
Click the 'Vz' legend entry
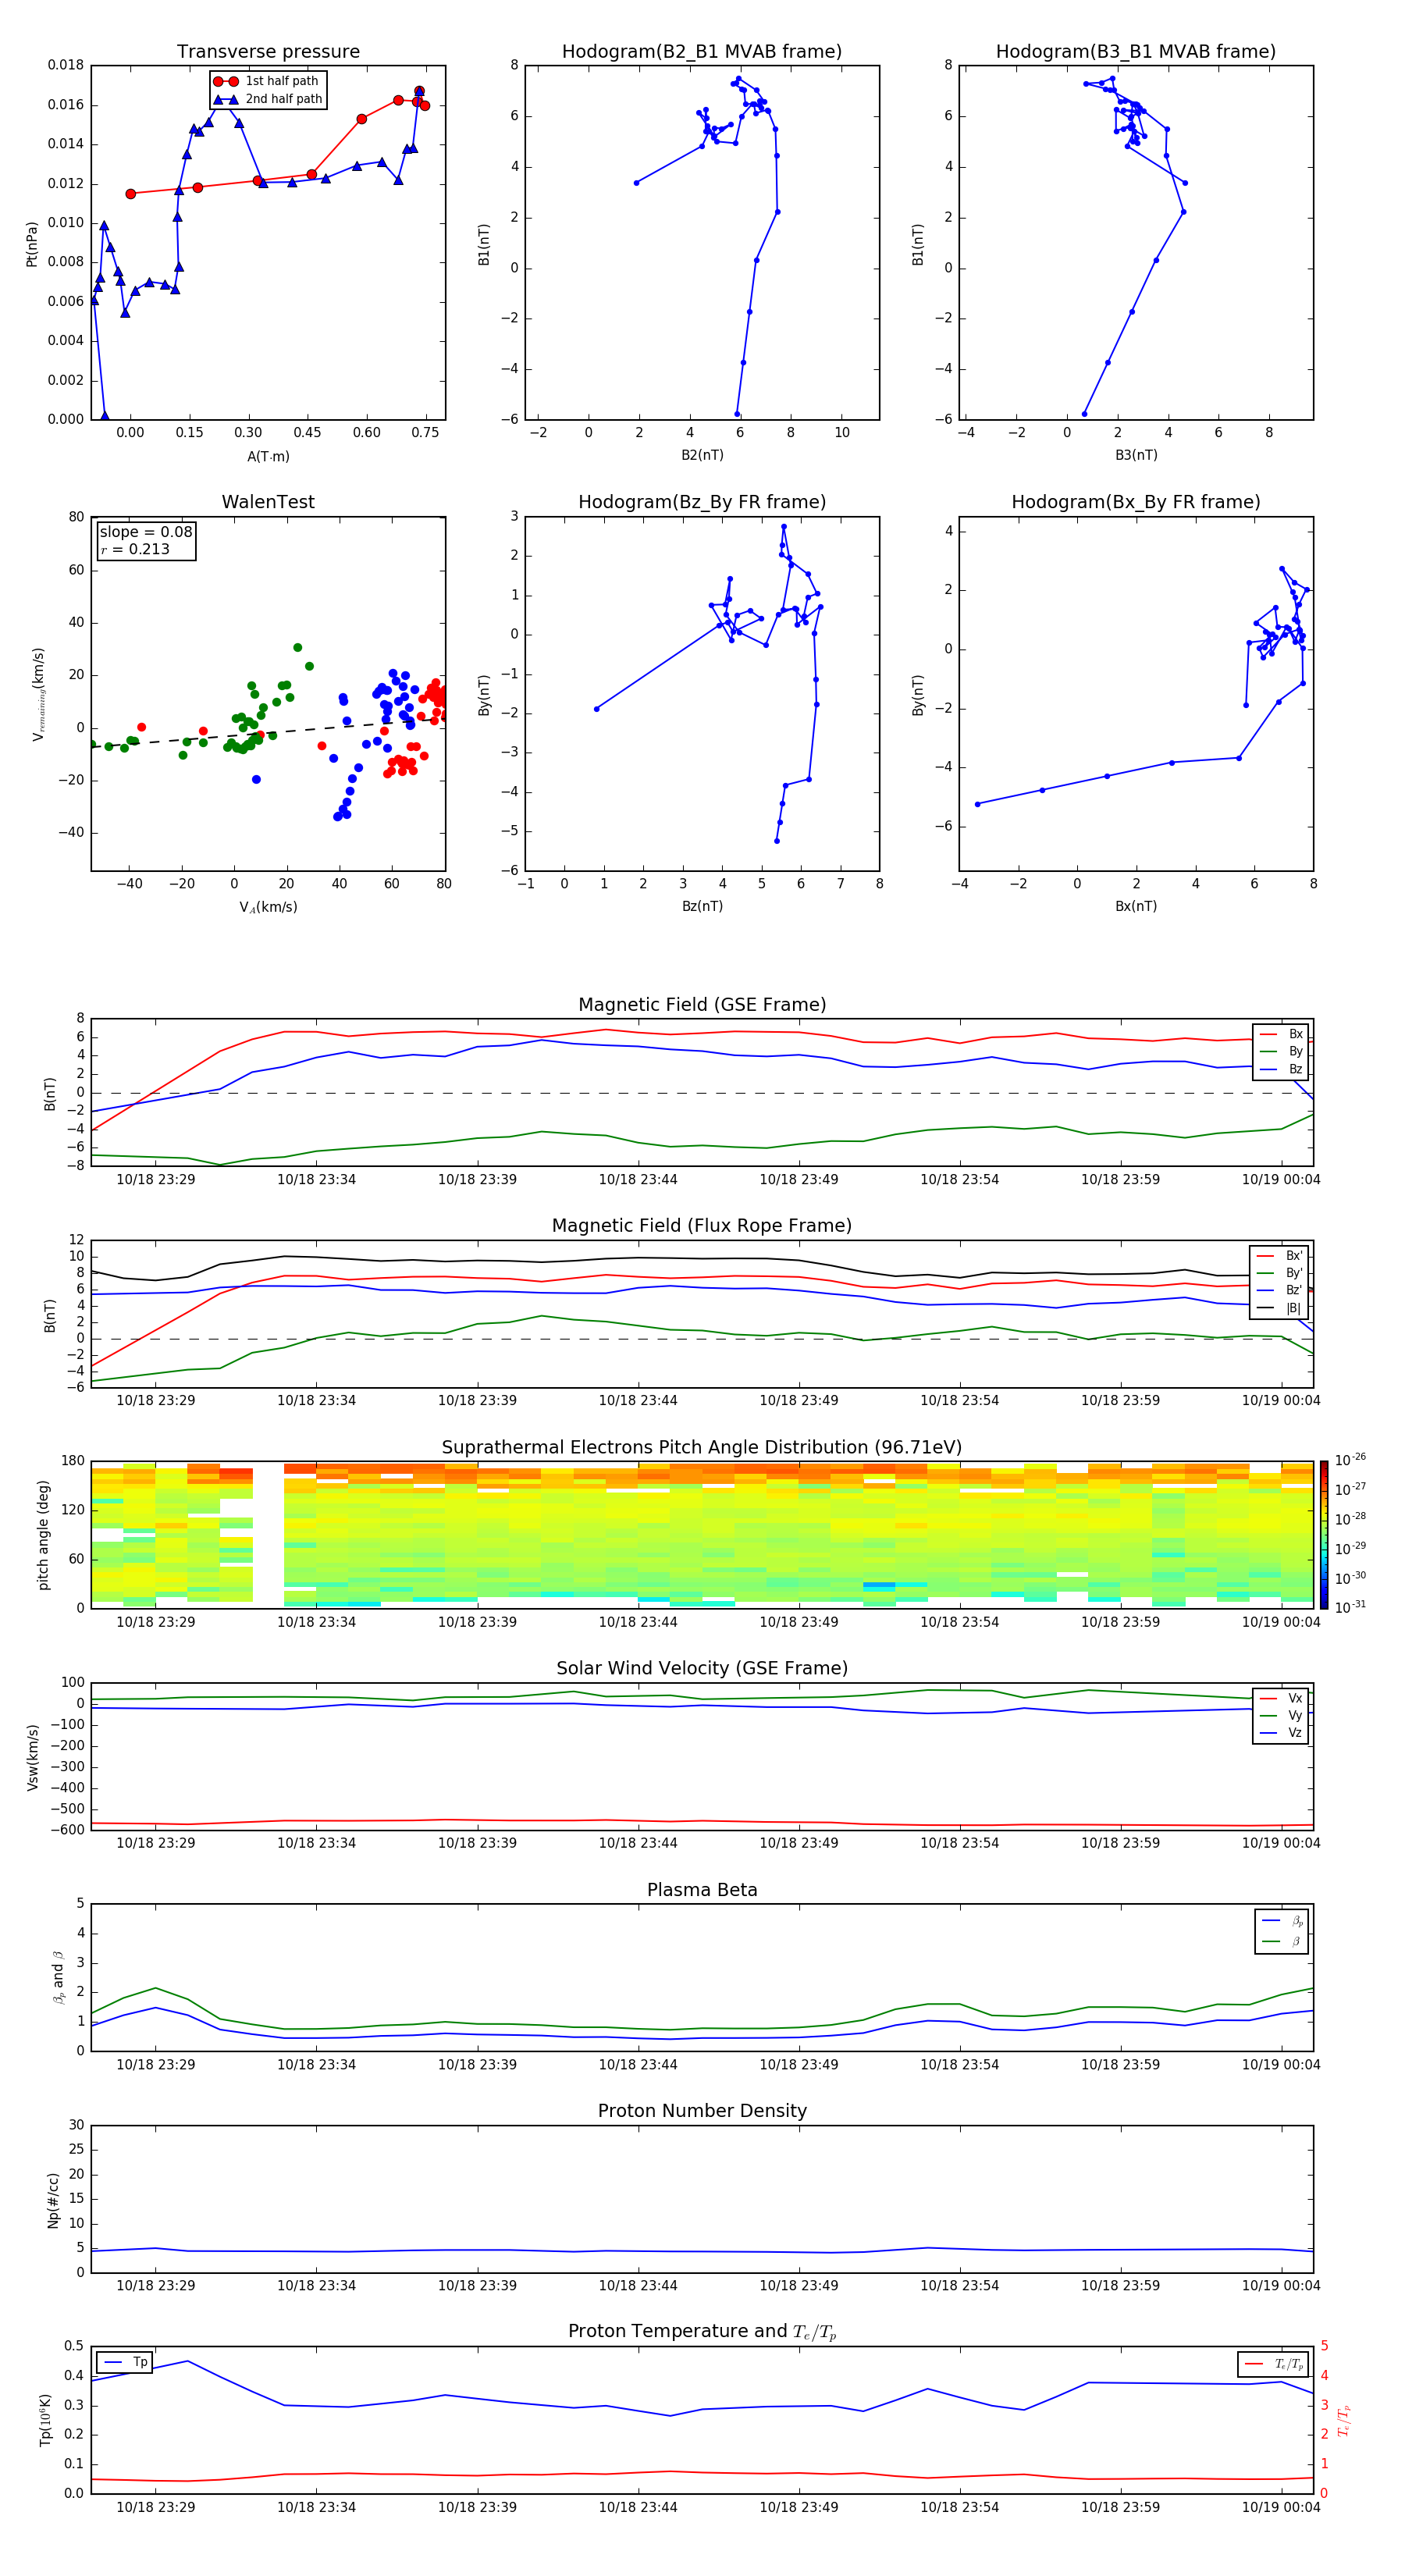tap(1282, 1733)
